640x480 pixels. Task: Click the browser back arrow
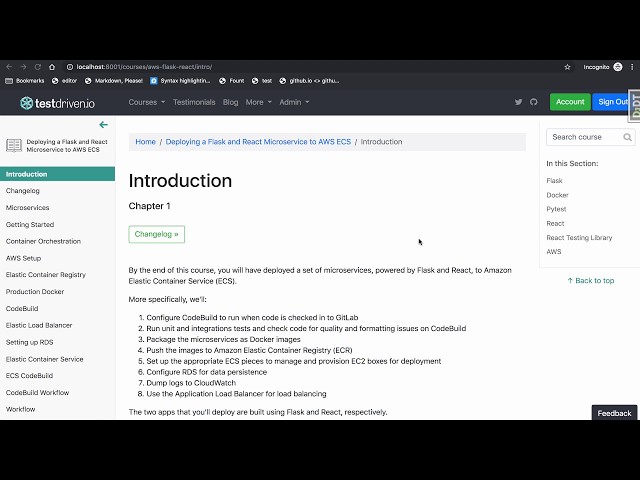pyautogui.click(x=9, y=67)
